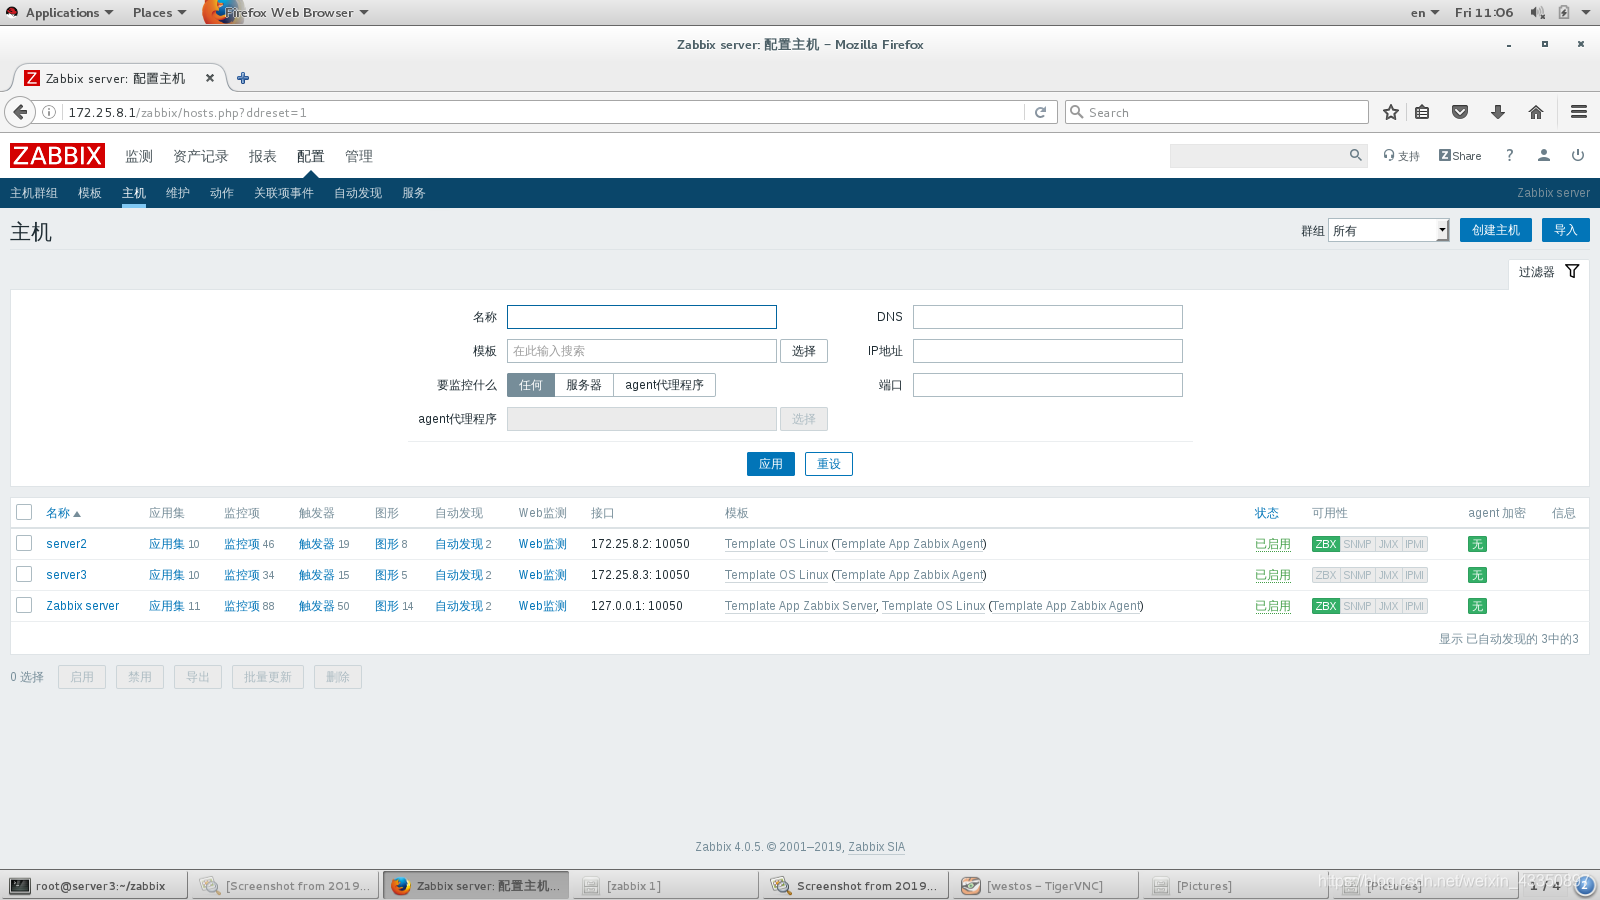The width and height of the screenshot is (1600, 900).
Task: Click the logout power icon
Action: (x=1578, y=155)
